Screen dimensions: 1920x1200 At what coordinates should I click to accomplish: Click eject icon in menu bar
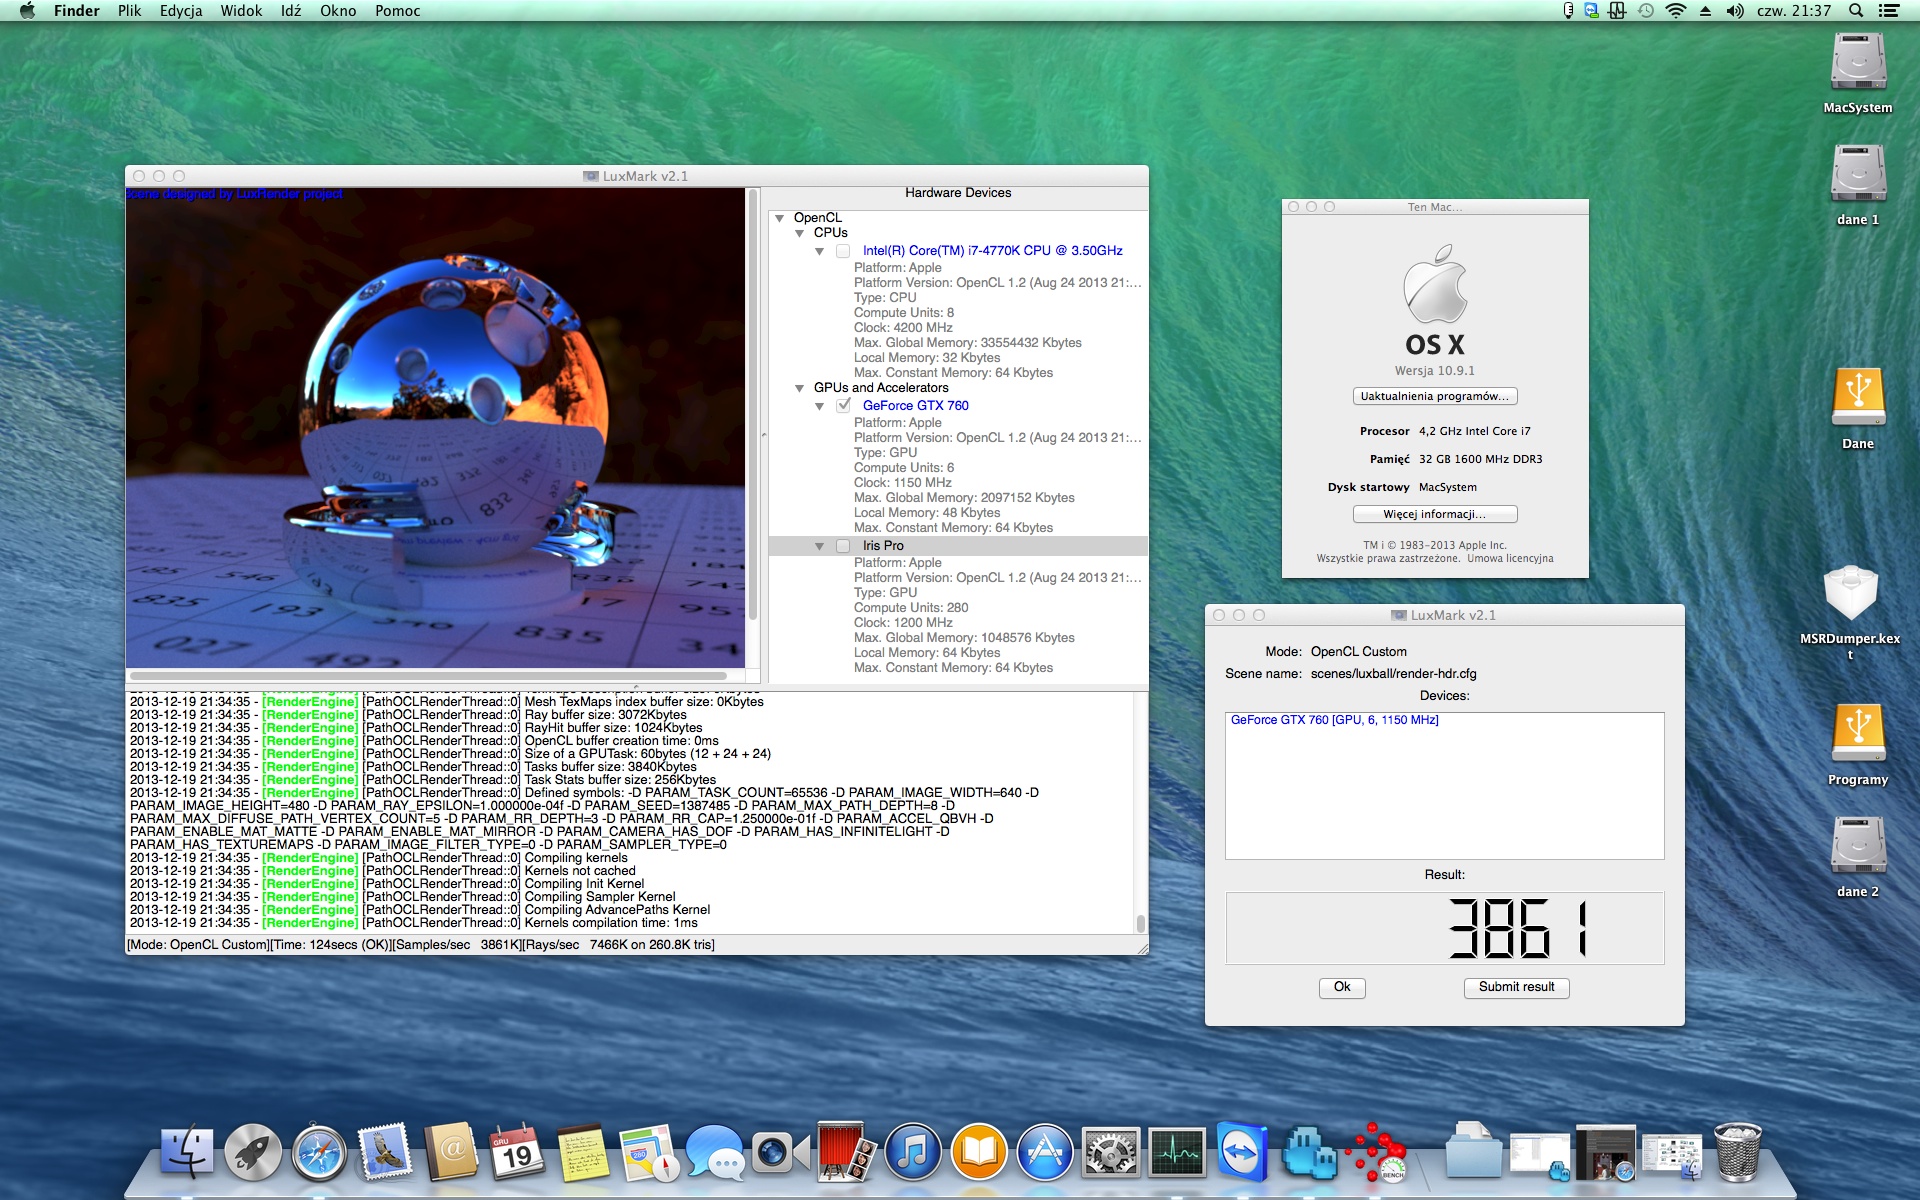(1706, 11)
